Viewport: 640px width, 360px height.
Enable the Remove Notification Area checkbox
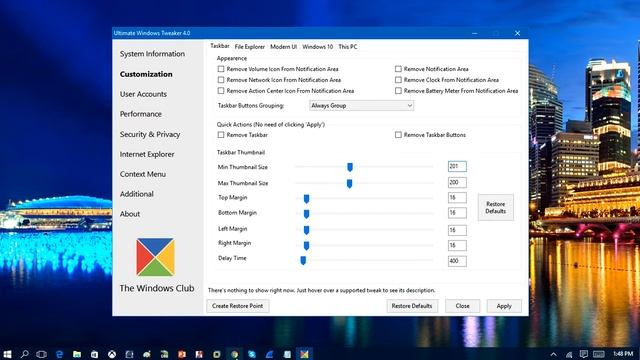pyautogui.click(x=398, y=69)
